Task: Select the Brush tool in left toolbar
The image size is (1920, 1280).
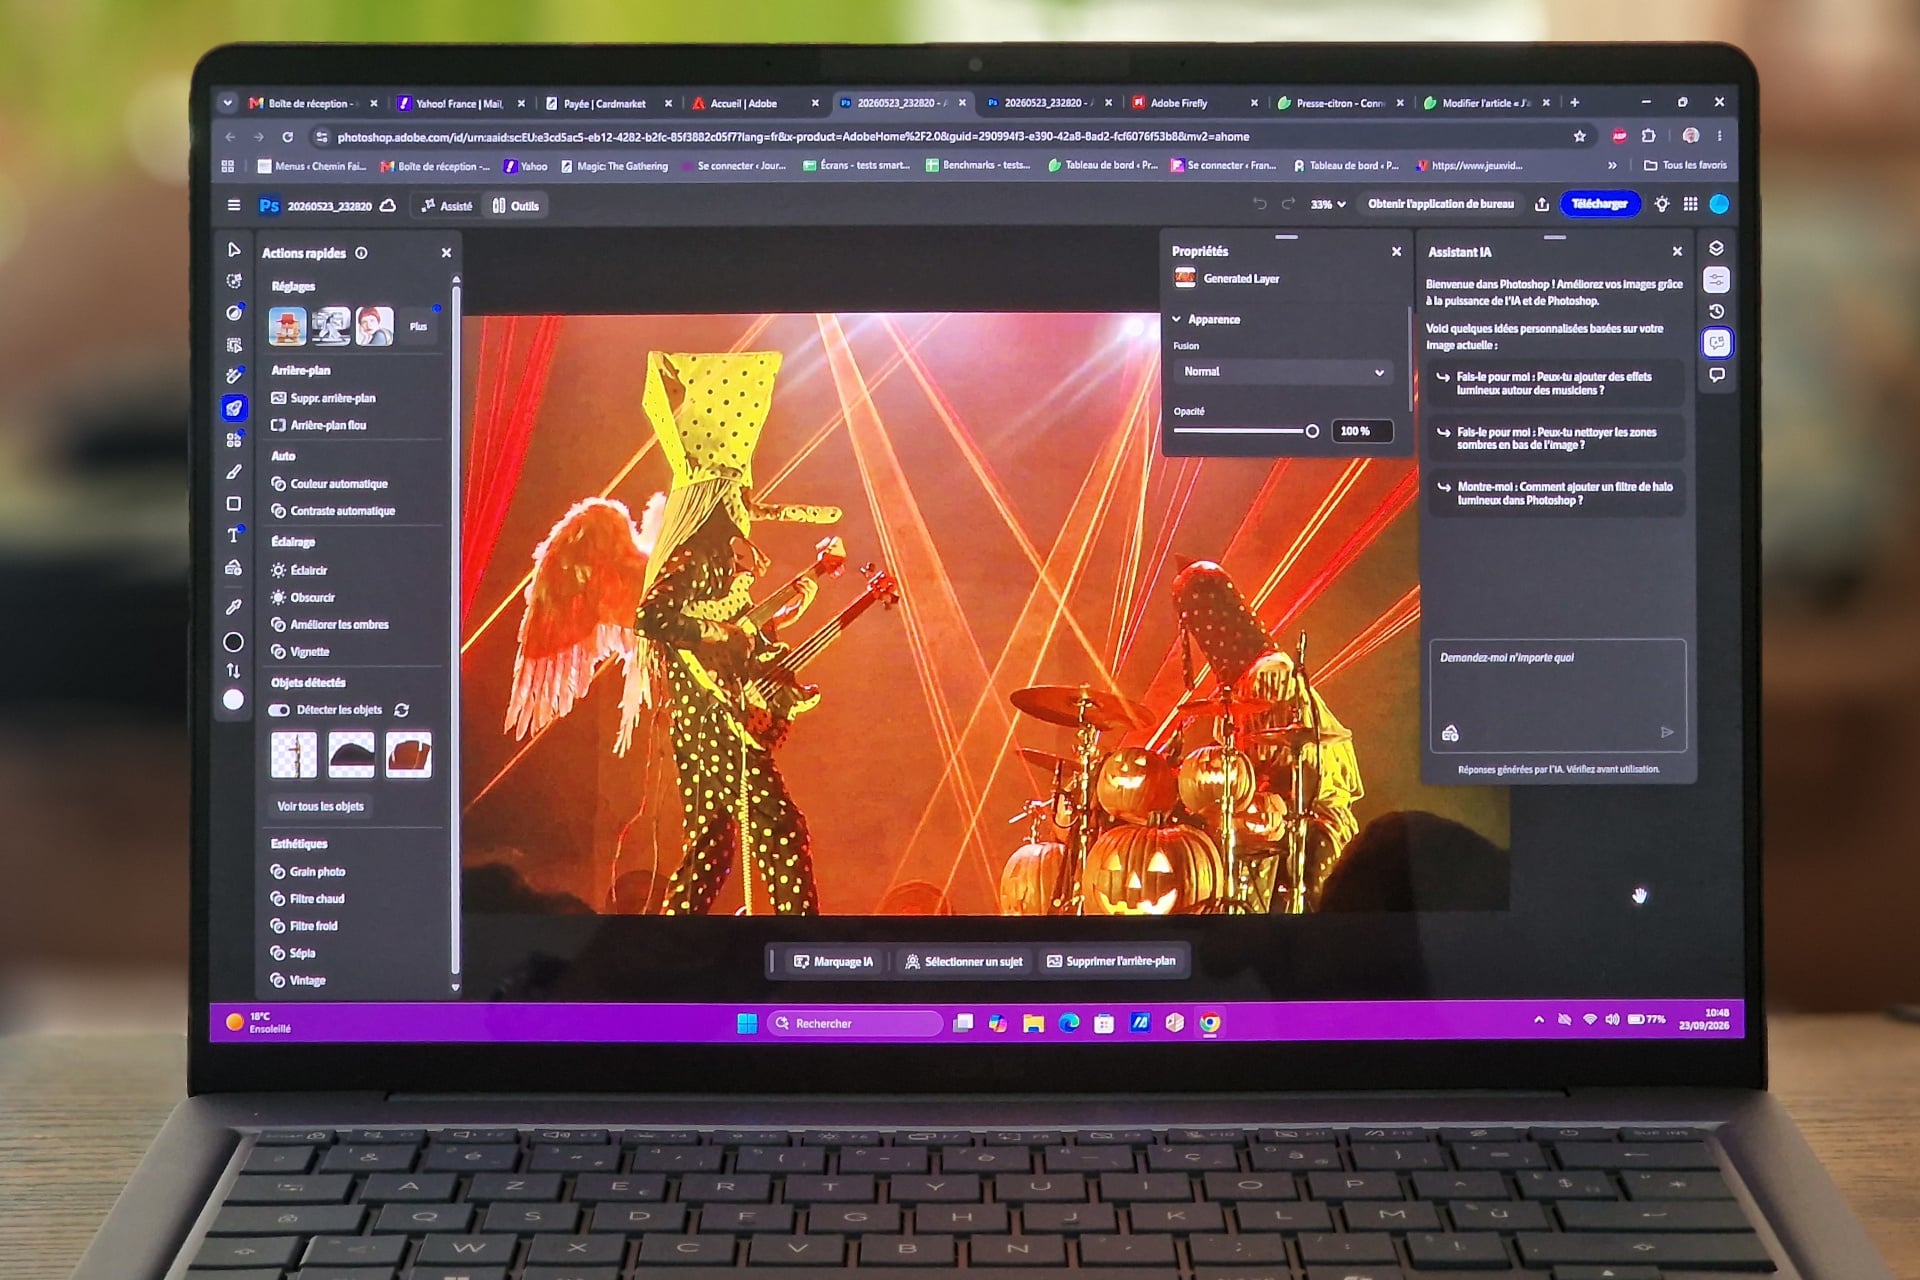Action: point(234,471)
